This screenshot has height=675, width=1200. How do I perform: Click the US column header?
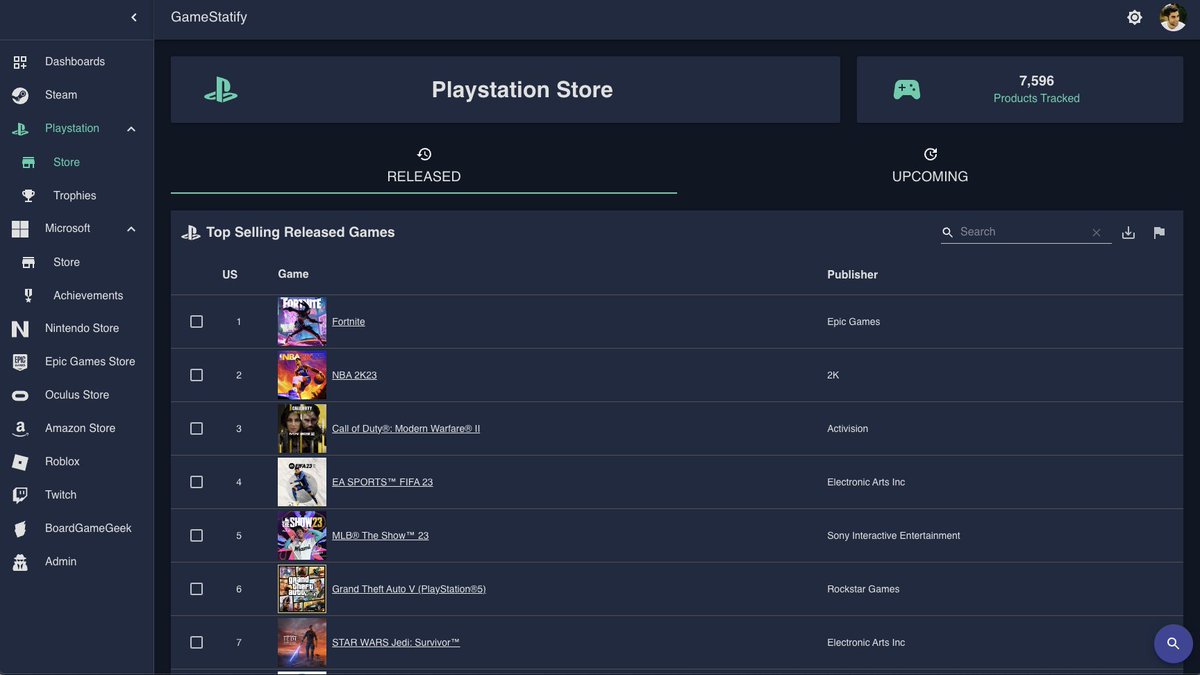coord(230,275)
